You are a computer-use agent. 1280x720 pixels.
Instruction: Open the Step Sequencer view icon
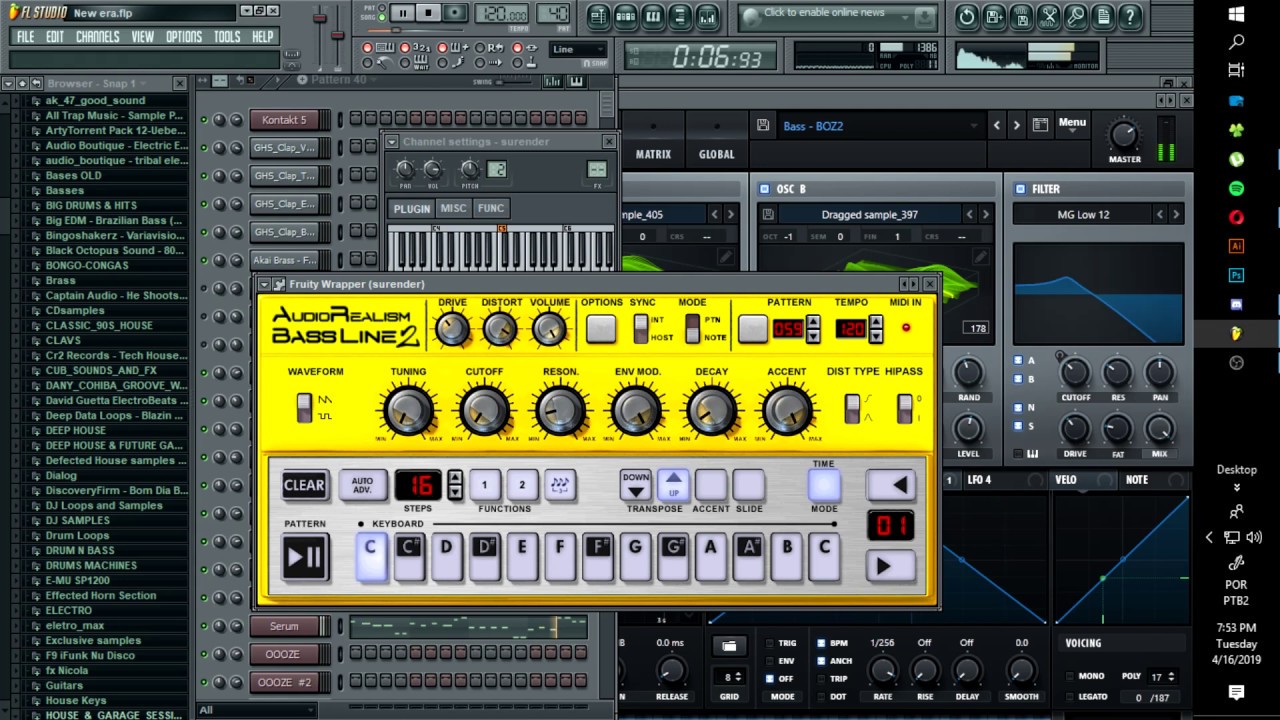pyautogui.click(x=626, y=16)
